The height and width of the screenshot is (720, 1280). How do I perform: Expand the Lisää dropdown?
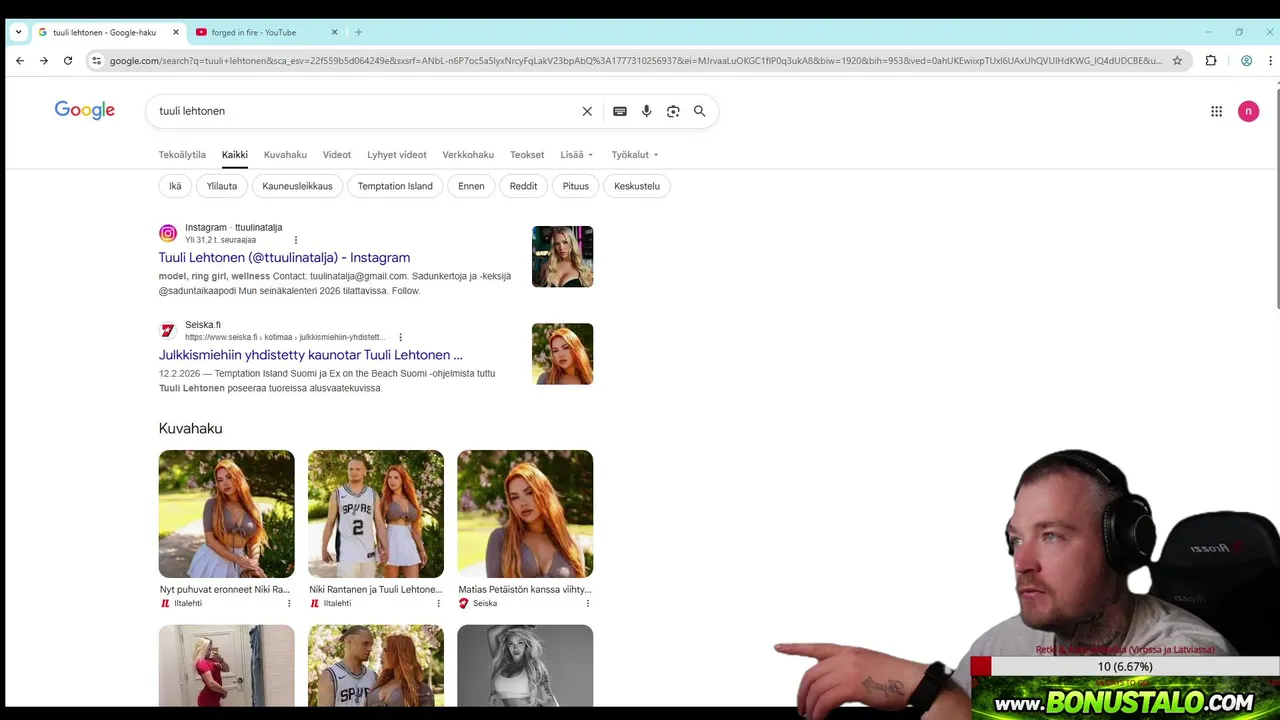(577, 155)
